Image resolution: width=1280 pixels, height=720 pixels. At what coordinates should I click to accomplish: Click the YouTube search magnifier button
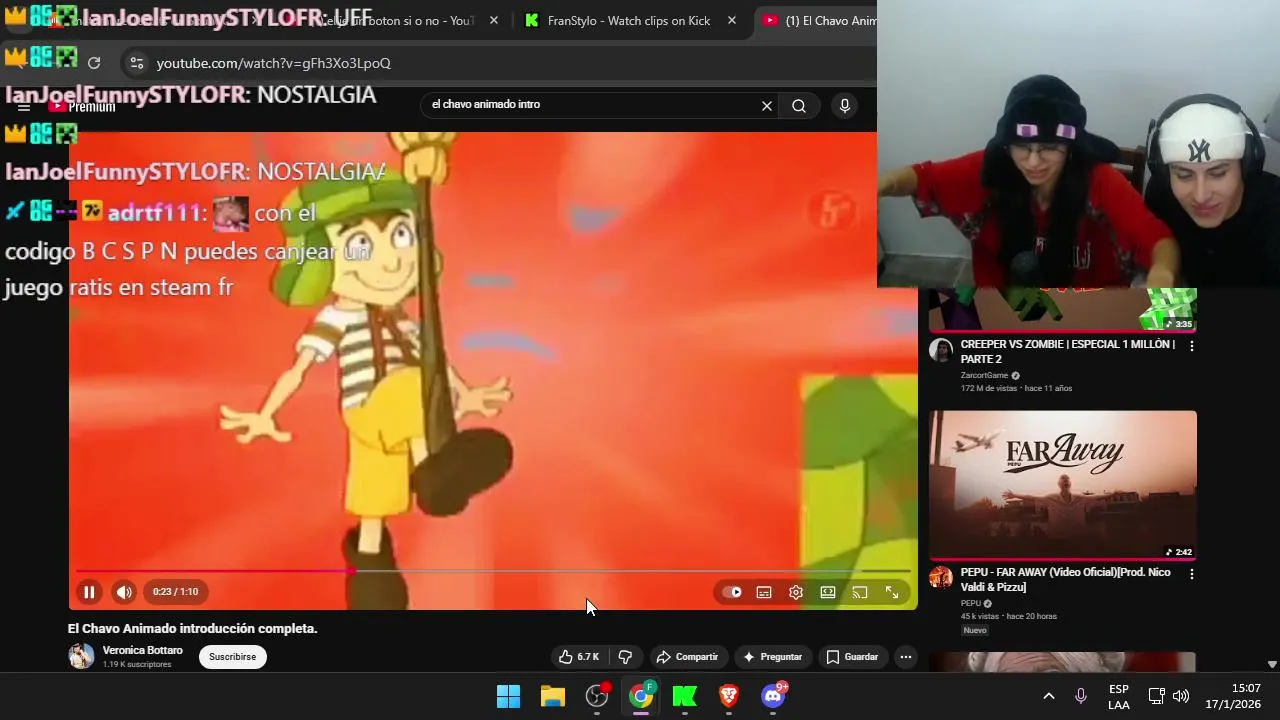799,106
